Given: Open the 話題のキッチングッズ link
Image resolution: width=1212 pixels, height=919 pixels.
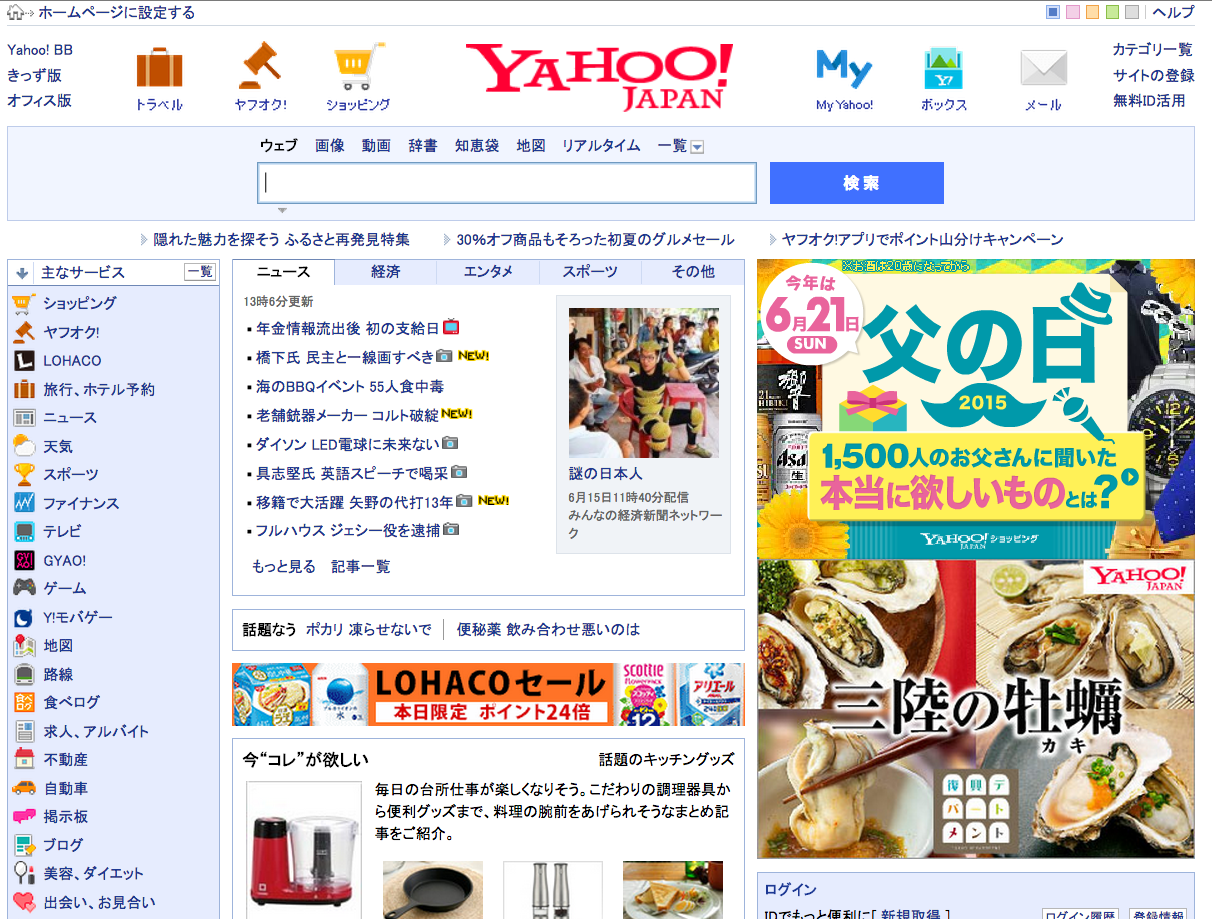Looking at the screenshot, I should pos(666,759).
